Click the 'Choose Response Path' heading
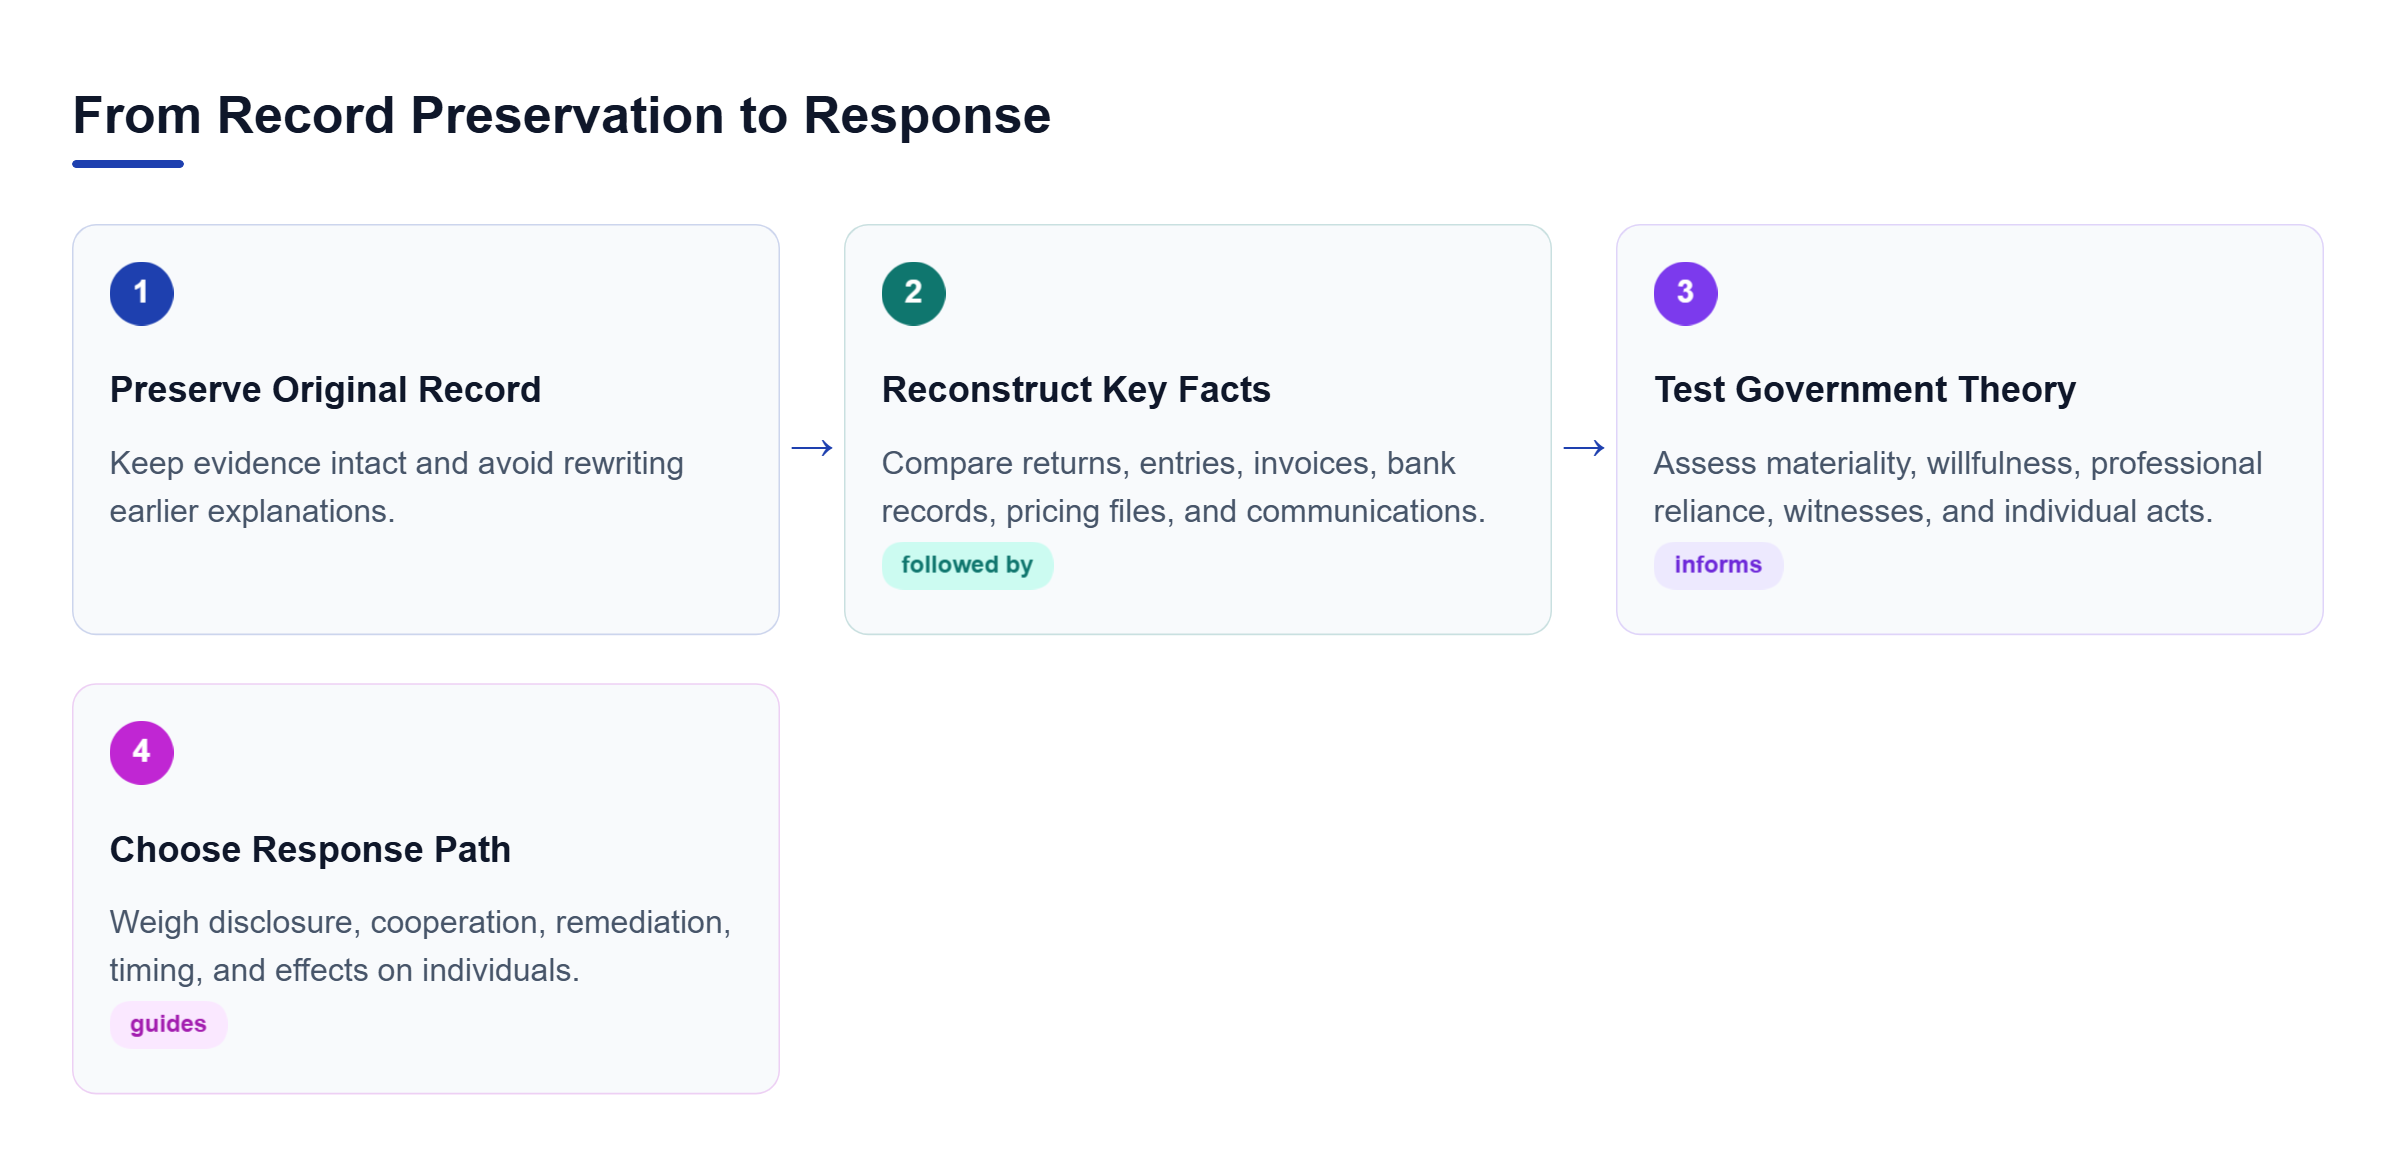 [310, 849]
